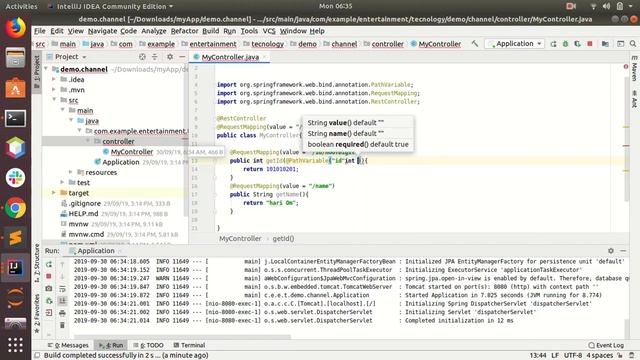Click getId() in the editor breadcrumb
Viewport: 640px width, 360px height.
[283, 238]
